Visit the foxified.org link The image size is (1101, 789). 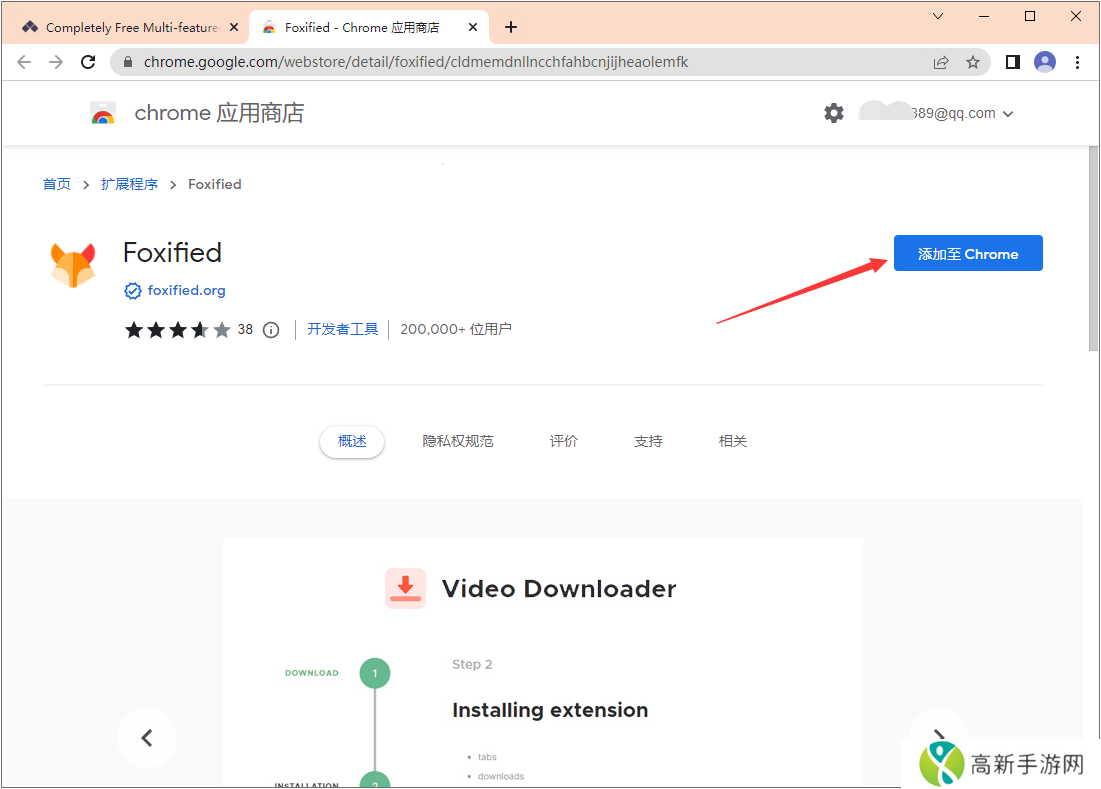tap(185, 290)
